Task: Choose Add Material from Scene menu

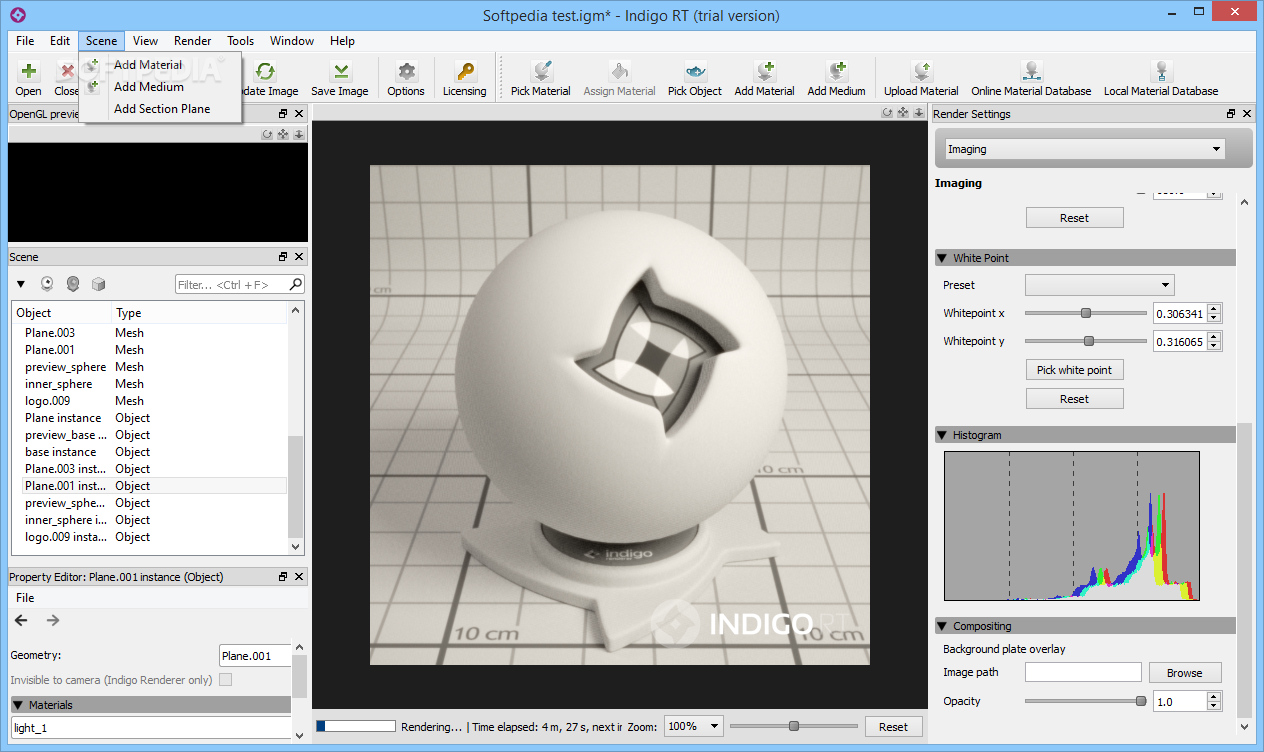Action: [x=161, y=65]
